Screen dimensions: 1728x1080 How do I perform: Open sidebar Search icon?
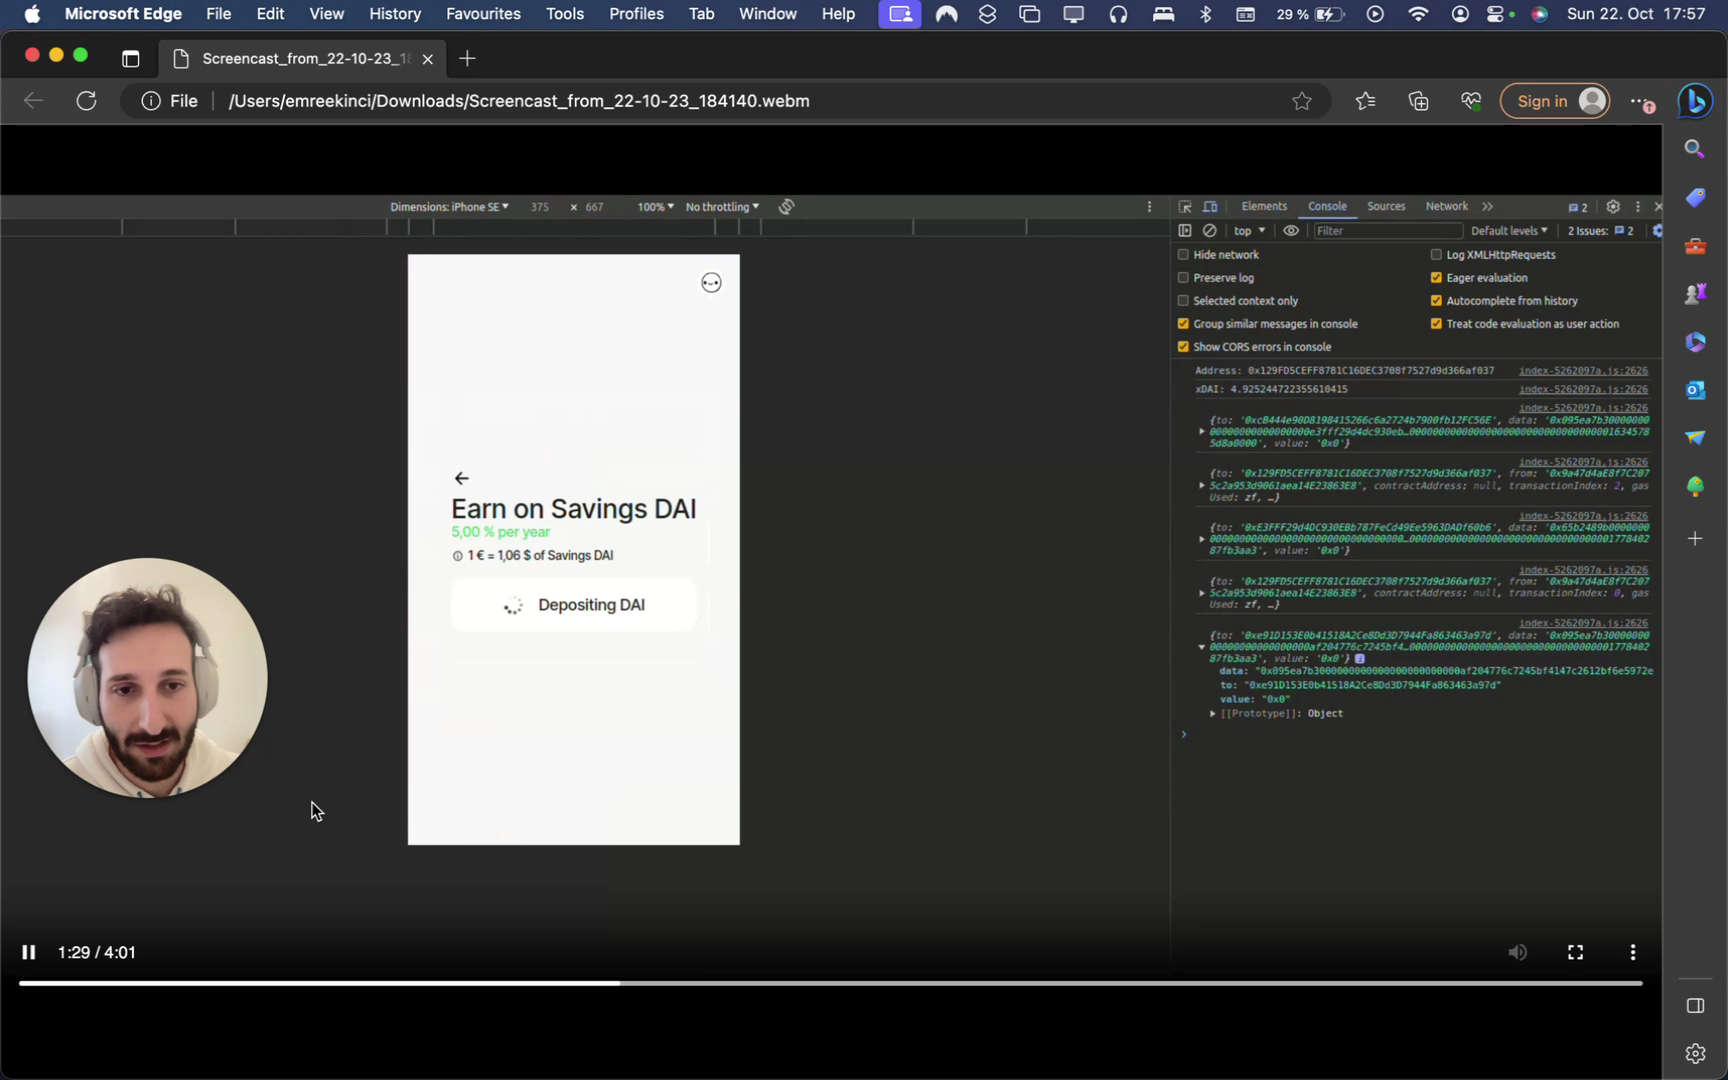click(1694, 149)
